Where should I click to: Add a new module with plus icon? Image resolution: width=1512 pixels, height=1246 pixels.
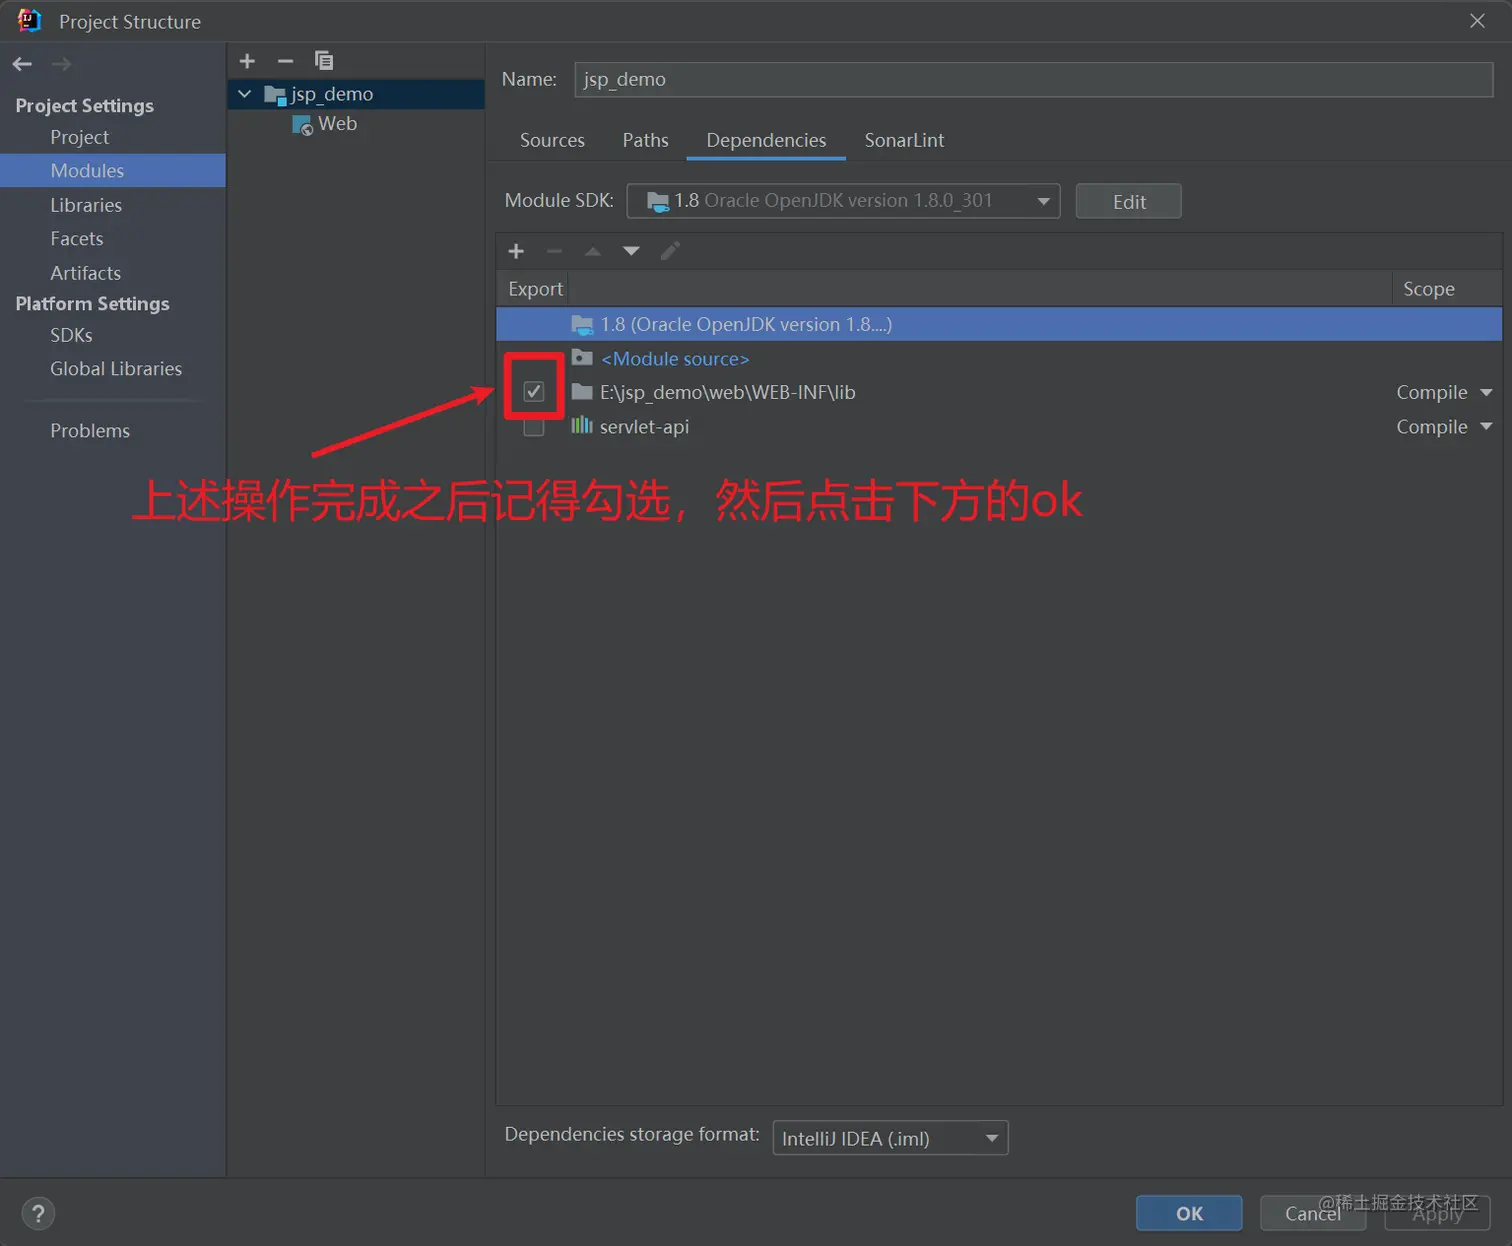(x=247, y=61)
